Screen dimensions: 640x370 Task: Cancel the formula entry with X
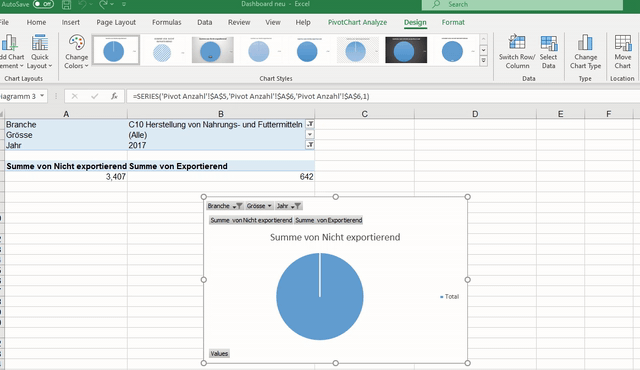[74, 96]
